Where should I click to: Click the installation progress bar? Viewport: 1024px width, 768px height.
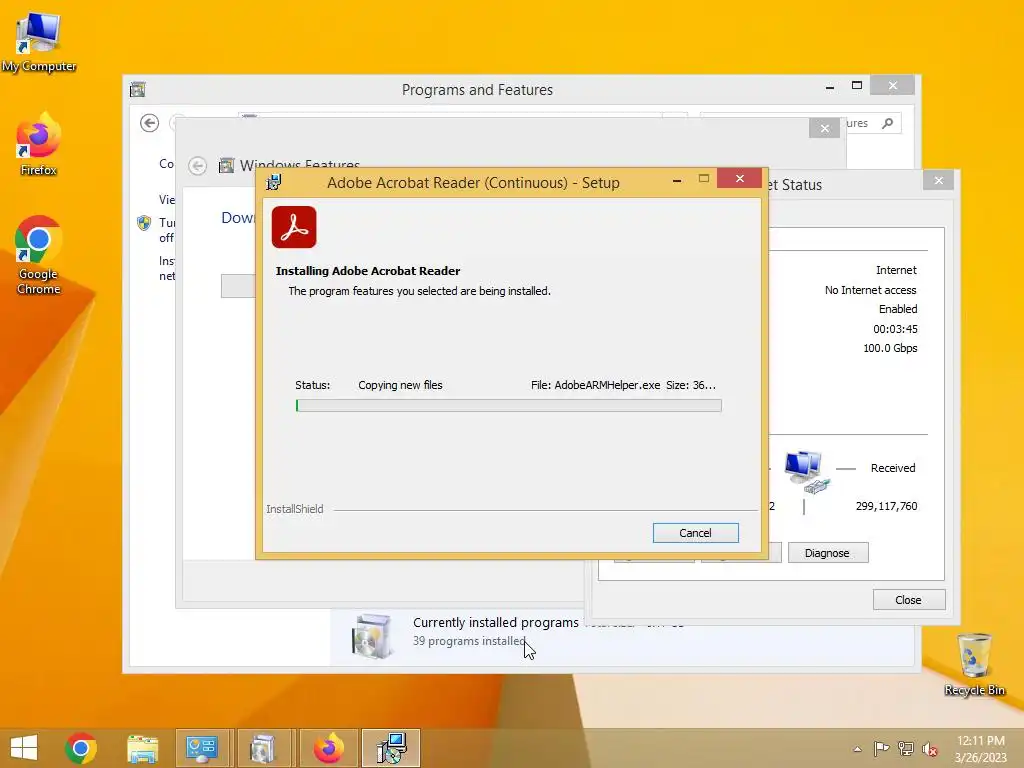pos(509,406)
